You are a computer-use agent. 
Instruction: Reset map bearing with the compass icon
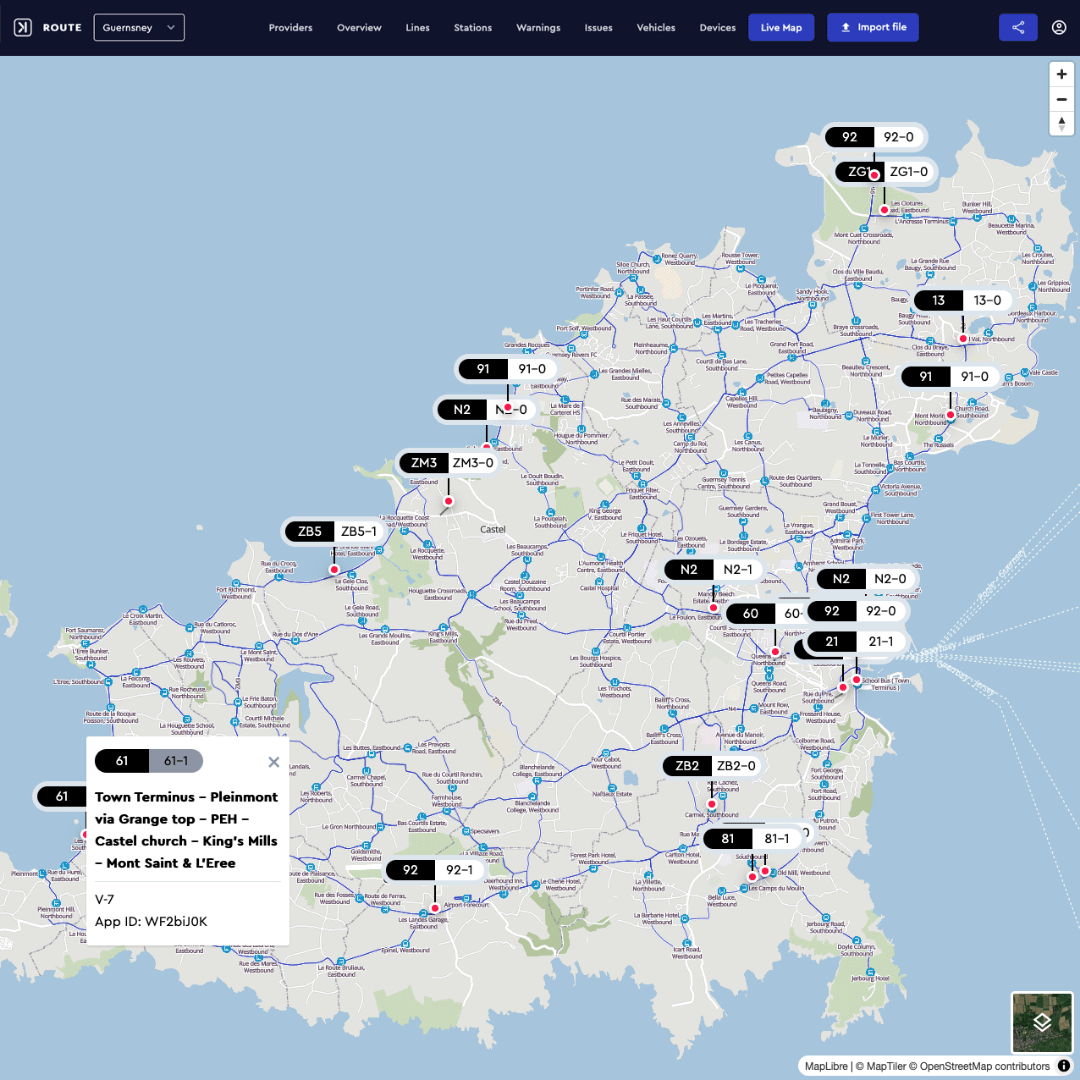pyautogui.click(x=1061, y=124)
